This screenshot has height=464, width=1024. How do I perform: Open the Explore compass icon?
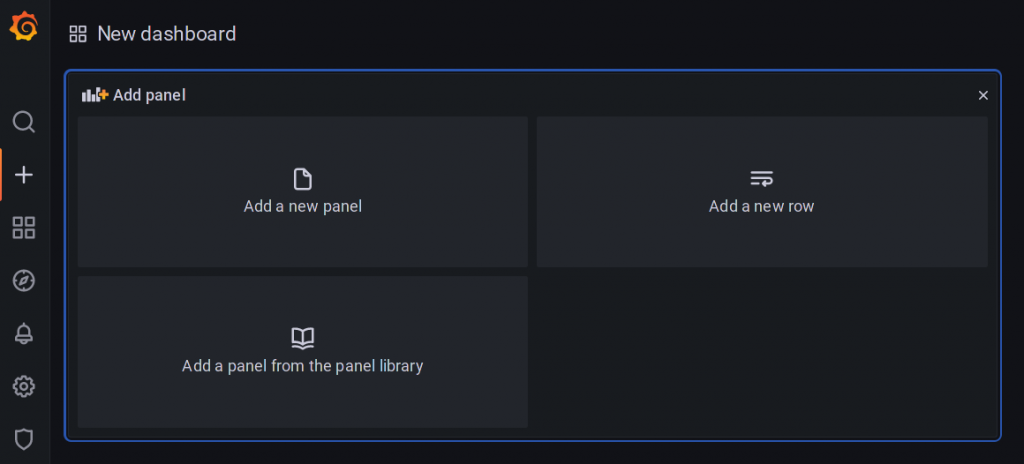[x=24, y=281]
